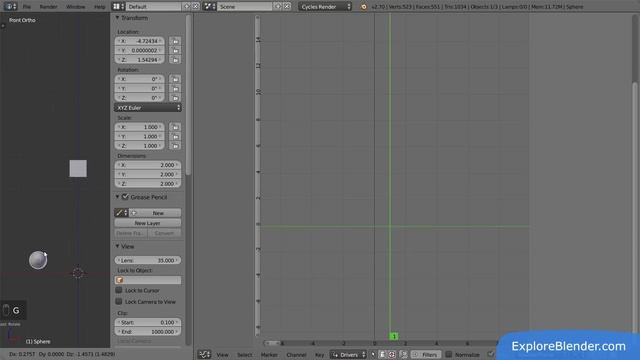Open the Window menu

[x=76, y=7]
